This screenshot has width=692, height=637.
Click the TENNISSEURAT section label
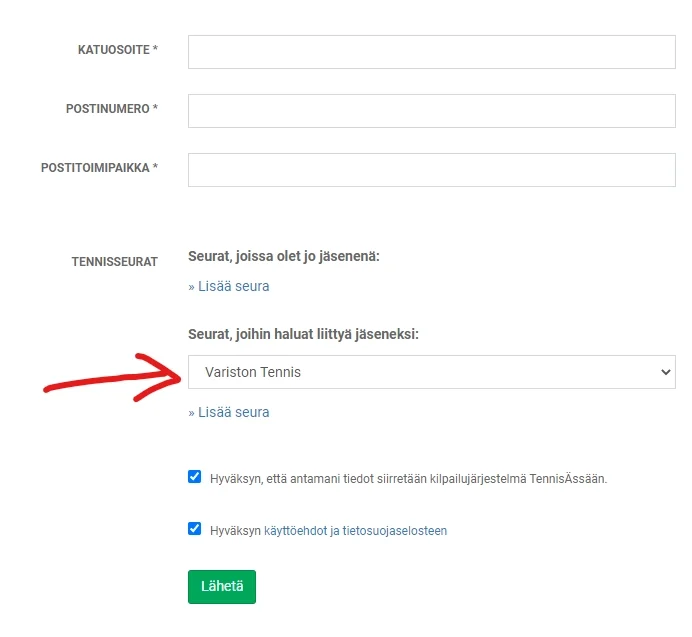(114, 261)
